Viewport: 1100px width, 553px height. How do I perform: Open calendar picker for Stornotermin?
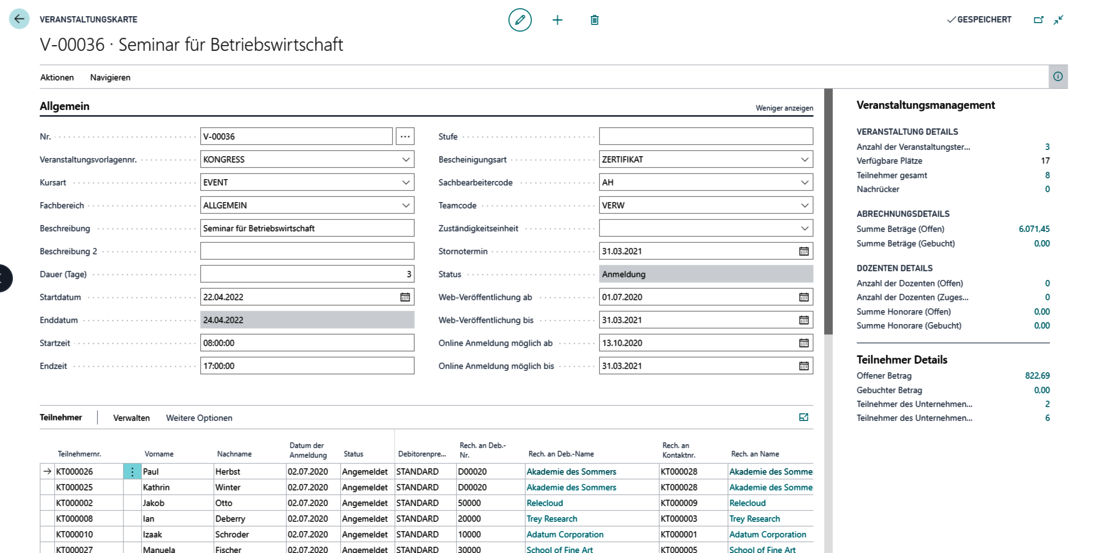(x=803, y=251)
